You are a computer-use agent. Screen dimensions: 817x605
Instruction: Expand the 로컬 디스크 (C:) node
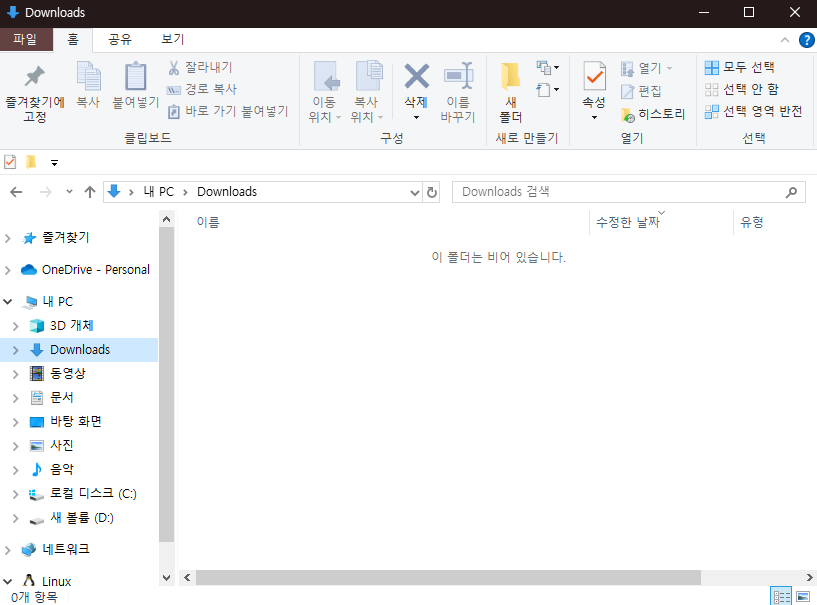(x=16, y=494)
